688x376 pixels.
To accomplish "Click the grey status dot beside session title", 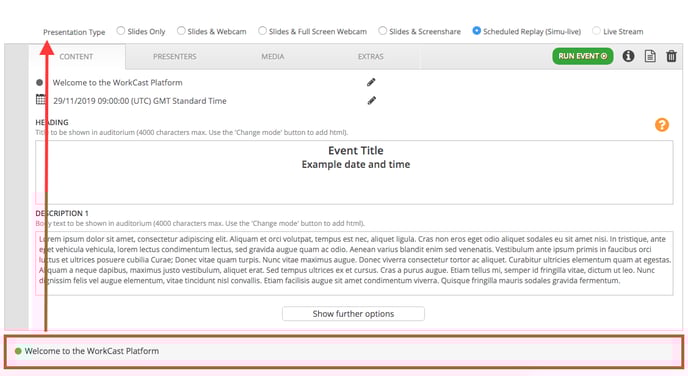I will (39, 82).
